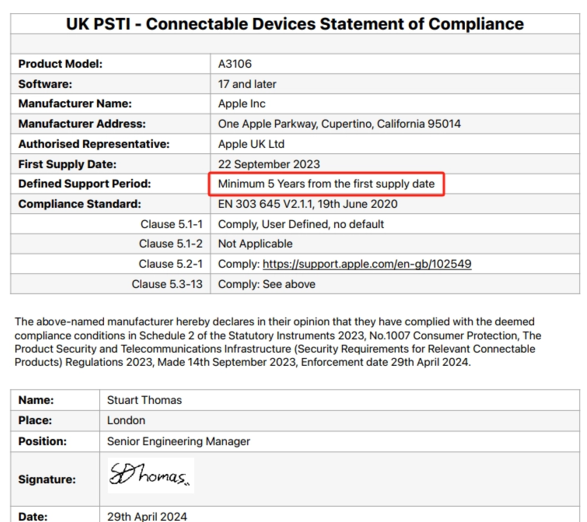Viewport: 587px width, 522px height.
Task: Open the support.apple.com/en-gb/102549 link
Action: (367, 264)
